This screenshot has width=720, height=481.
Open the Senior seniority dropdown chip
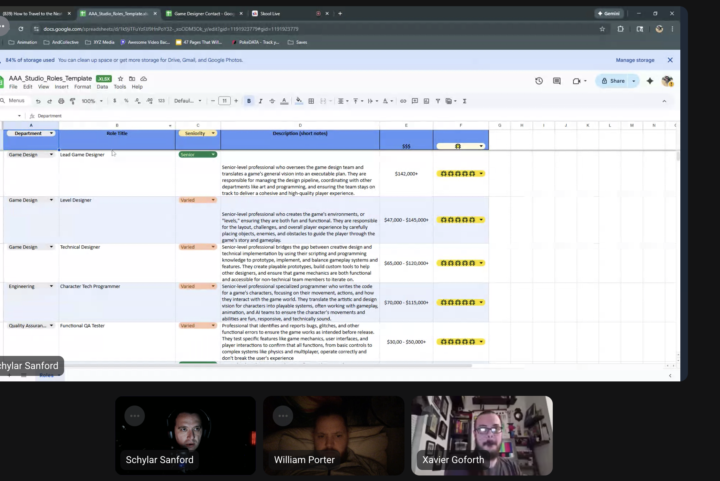click(x=197, y=155)
